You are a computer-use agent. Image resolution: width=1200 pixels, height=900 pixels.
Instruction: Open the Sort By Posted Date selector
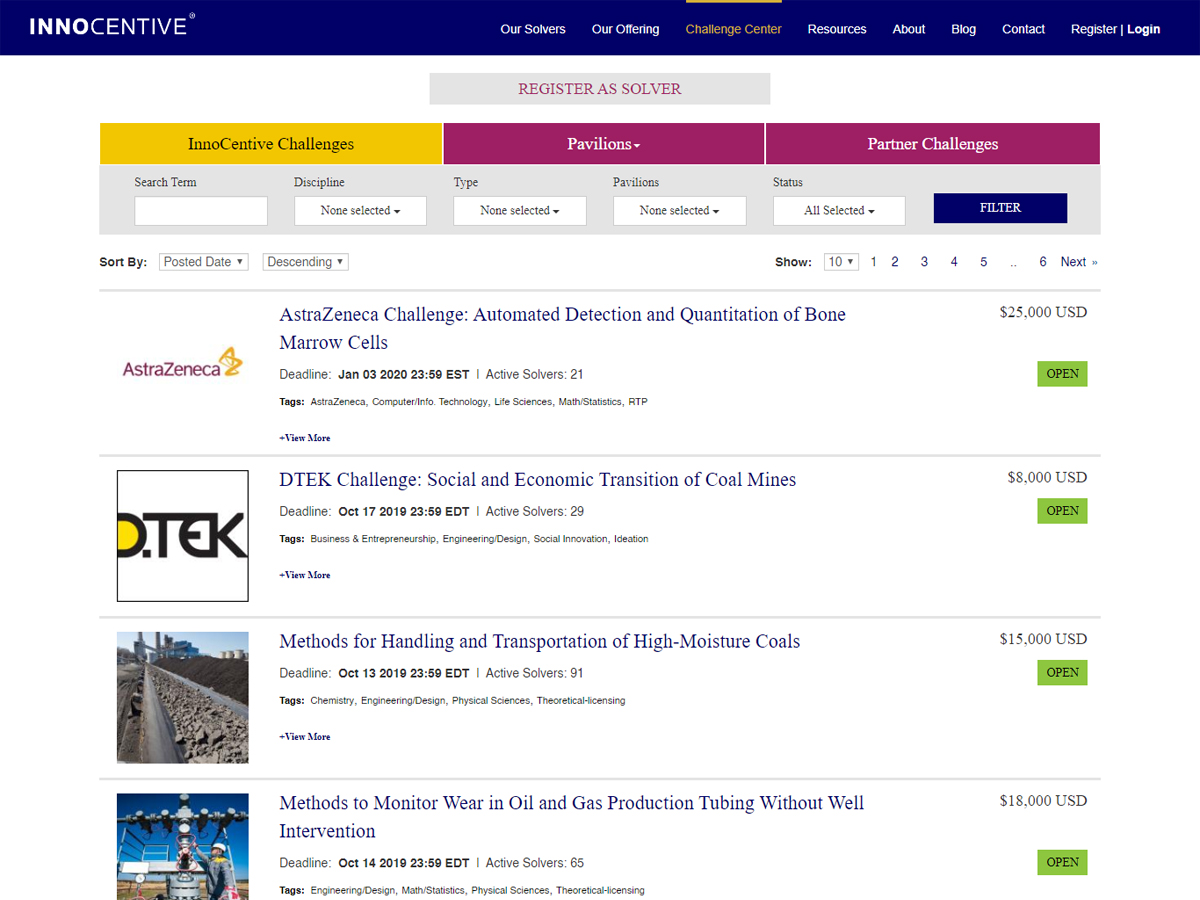pos(204,262)
